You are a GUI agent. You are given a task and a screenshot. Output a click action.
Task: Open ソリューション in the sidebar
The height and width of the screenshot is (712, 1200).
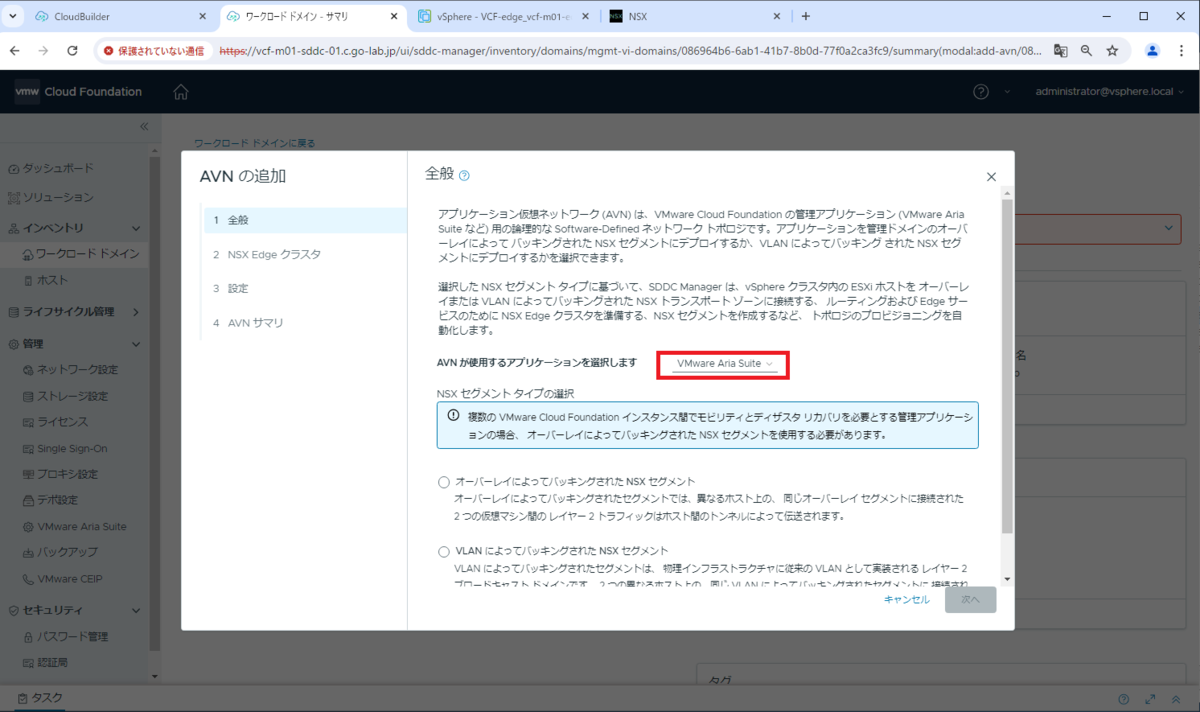click(58, 197)
